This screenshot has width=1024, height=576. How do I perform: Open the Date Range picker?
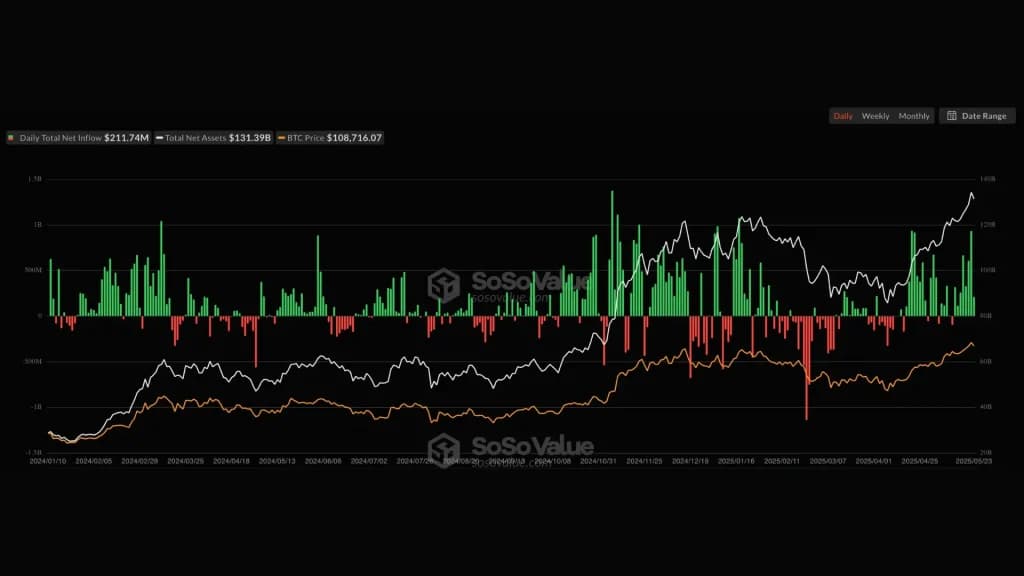coord(977,116)
